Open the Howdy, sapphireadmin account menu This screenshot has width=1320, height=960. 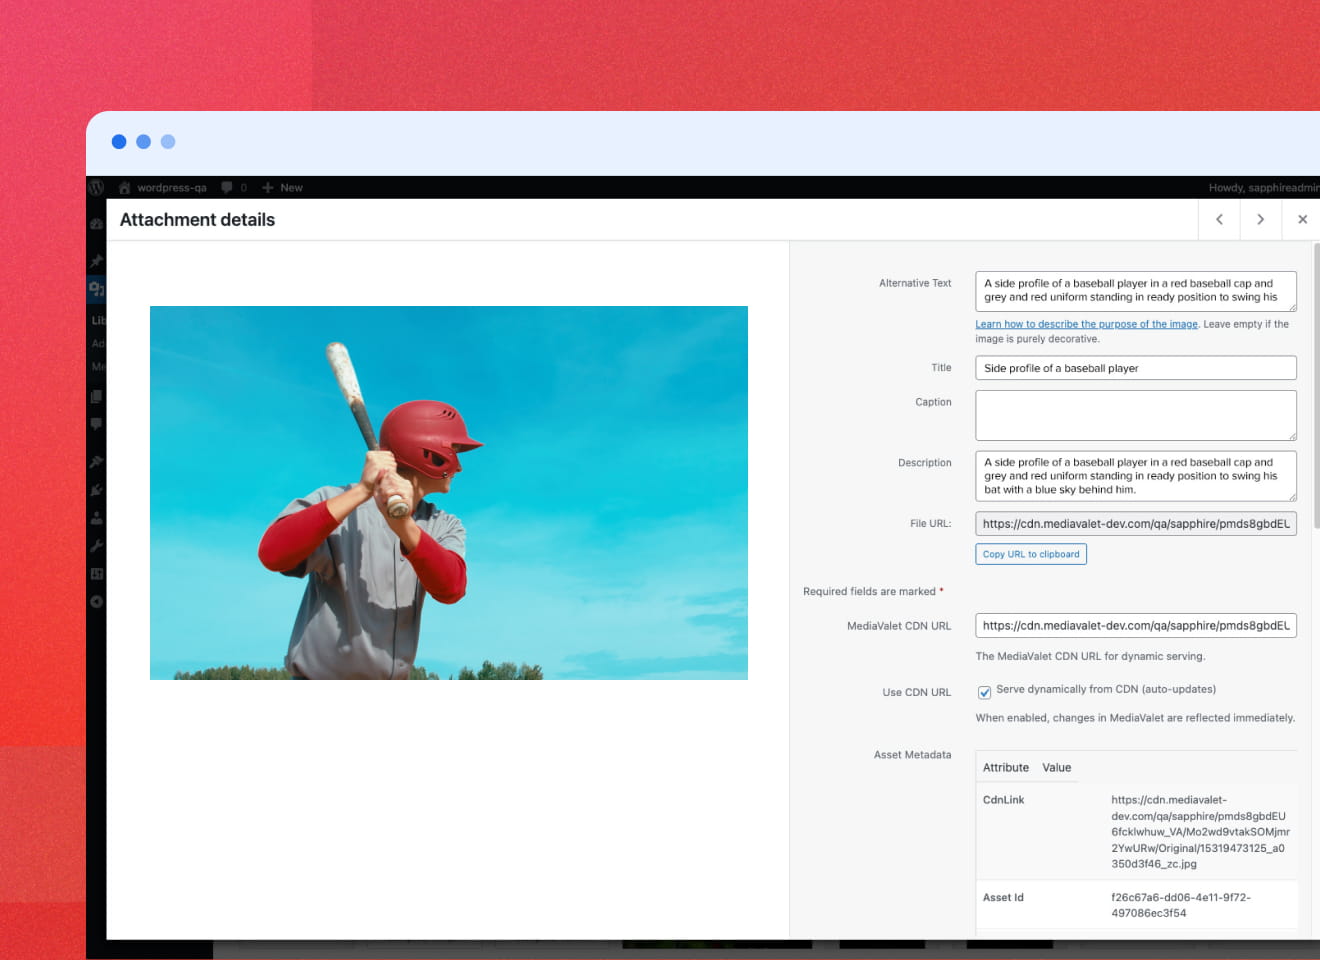[x=1263, y=188]
